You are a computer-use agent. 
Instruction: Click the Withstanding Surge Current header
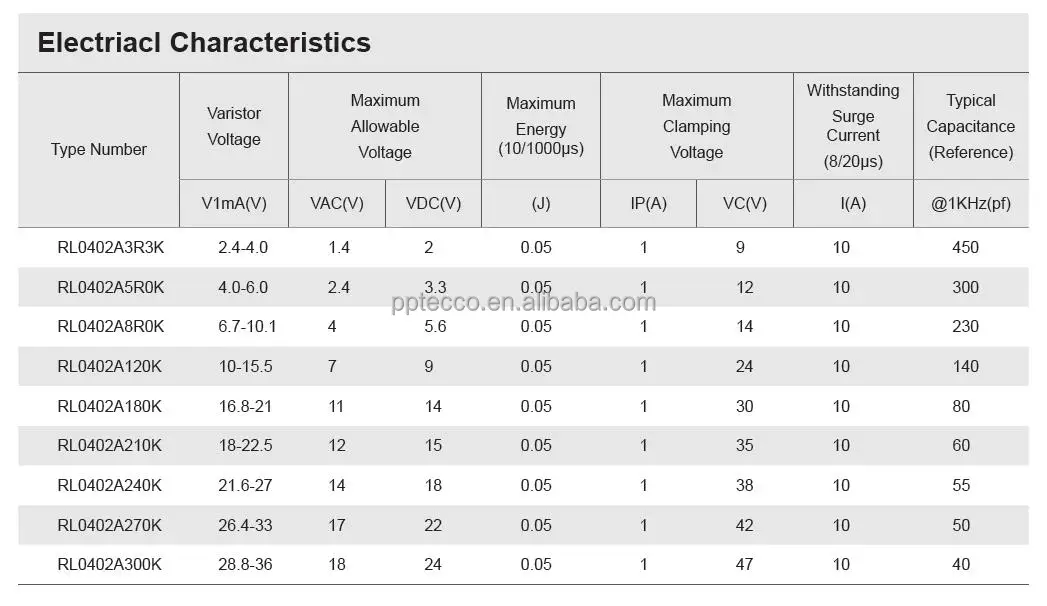click(853, 125)
